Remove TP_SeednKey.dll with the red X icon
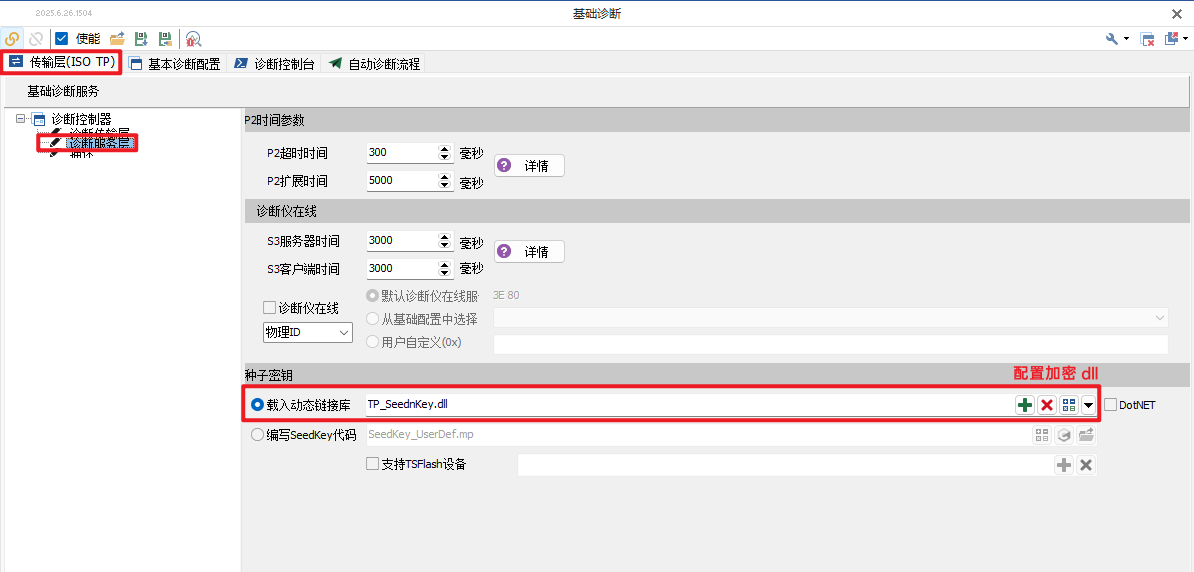Image resolution: width=1194 pixels, height=572 pixels. (x=1047, y=405)
